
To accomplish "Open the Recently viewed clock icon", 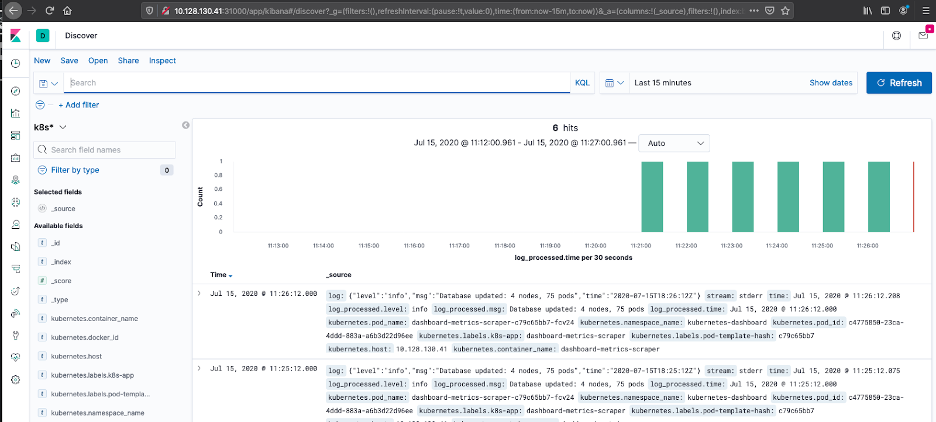I will point(16,63).
